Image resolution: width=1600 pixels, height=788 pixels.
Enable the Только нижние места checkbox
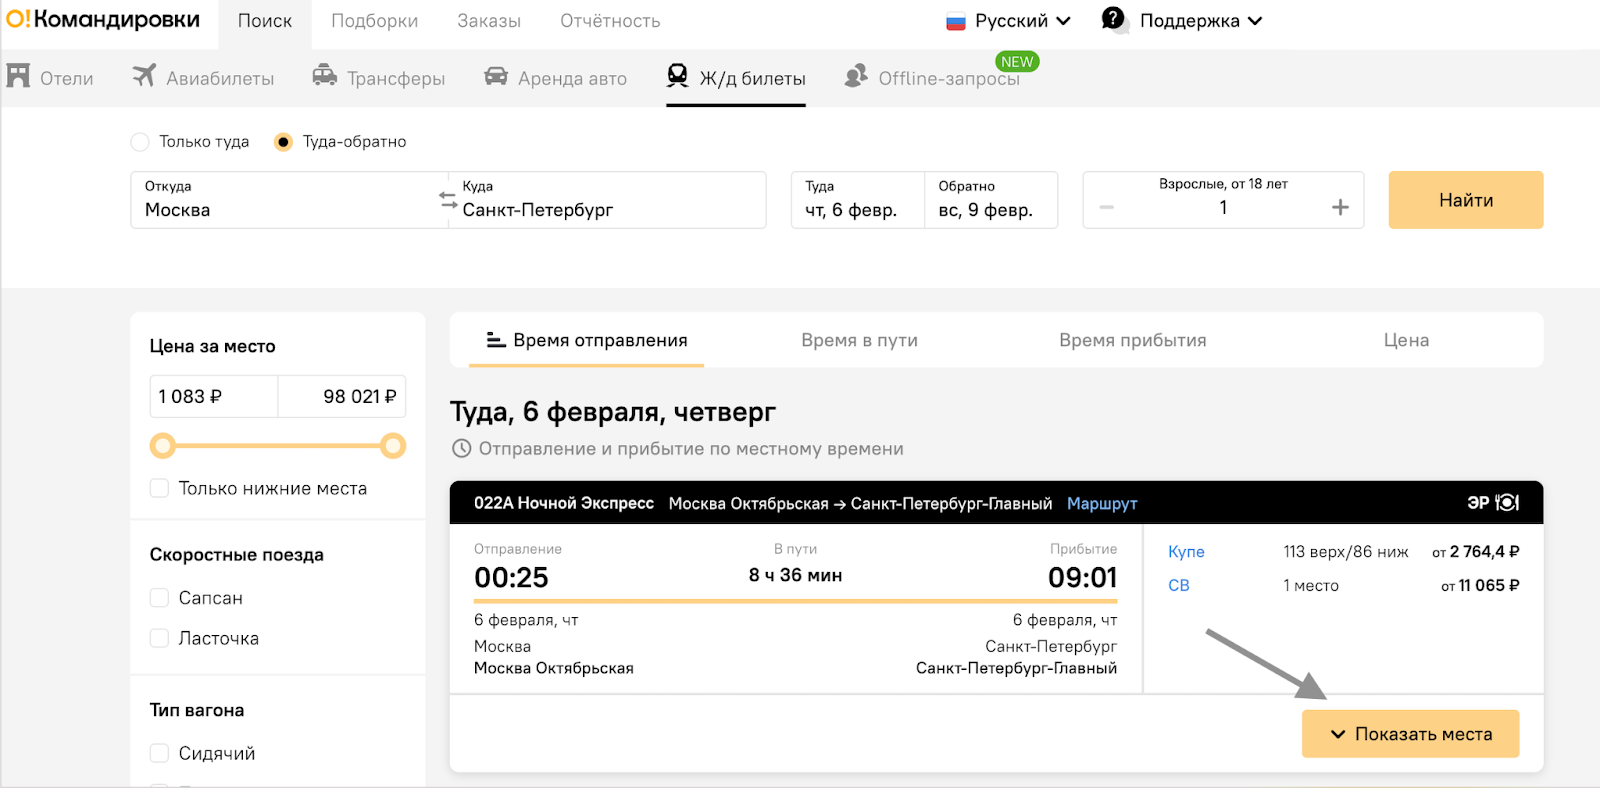pyautogui.click(x=159, y=488)
